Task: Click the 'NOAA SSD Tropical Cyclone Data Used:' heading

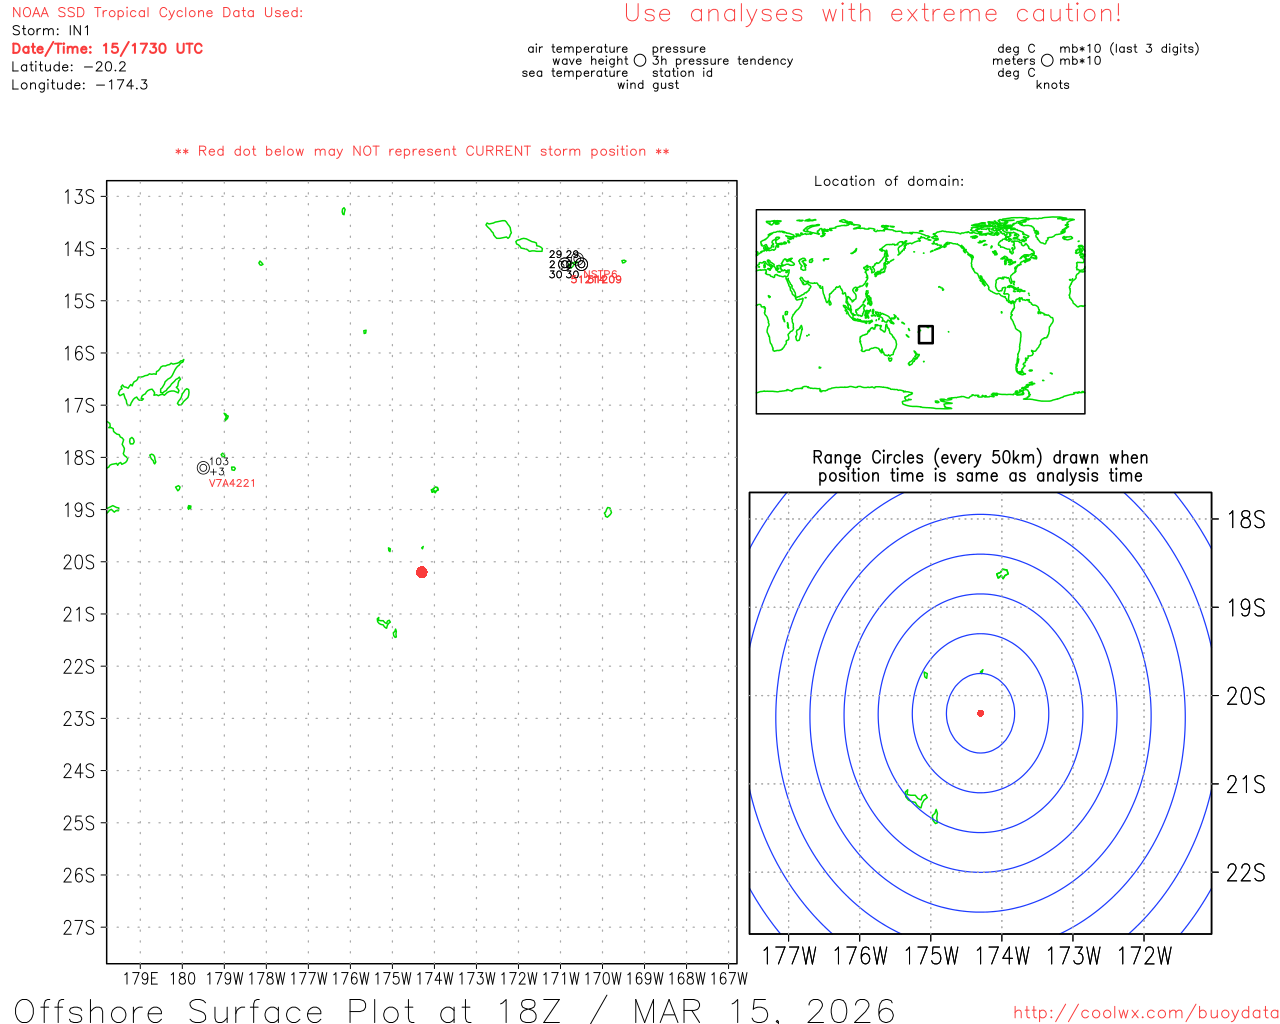Action: (157, 13)
